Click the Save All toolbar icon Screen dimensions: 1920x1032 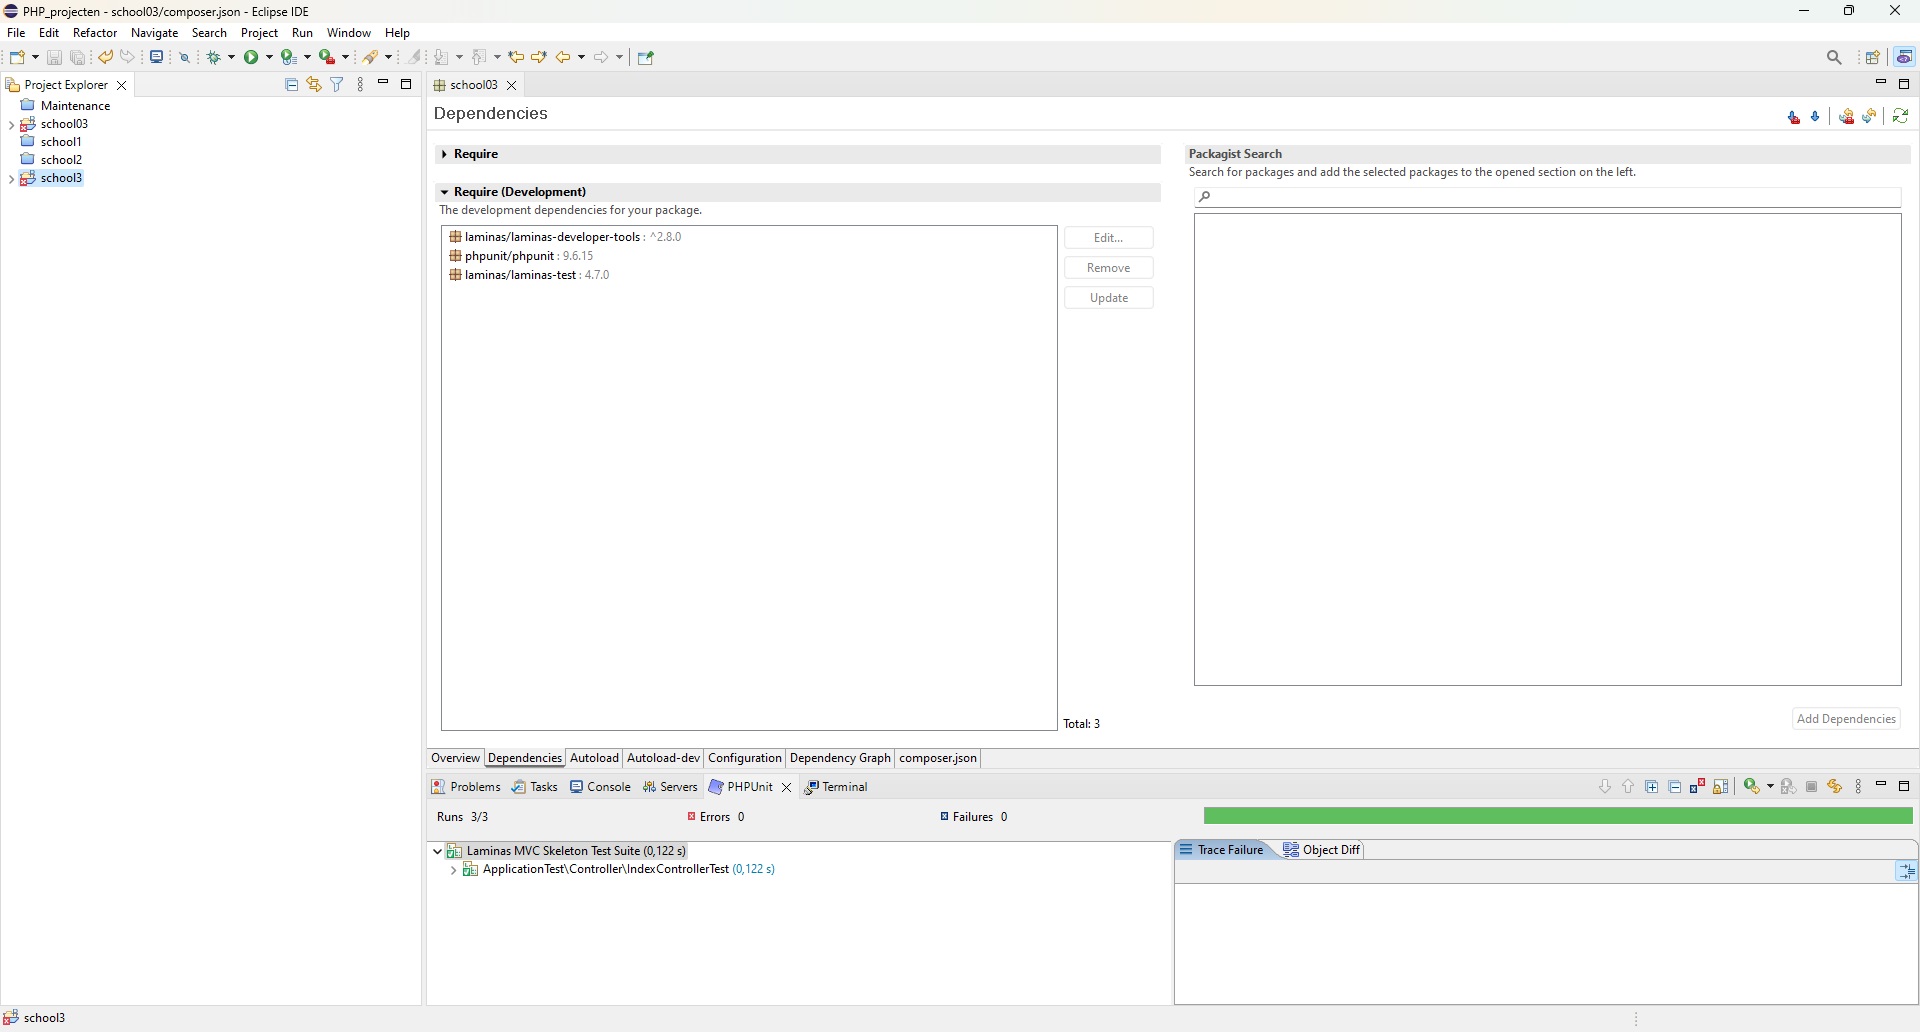78,58
